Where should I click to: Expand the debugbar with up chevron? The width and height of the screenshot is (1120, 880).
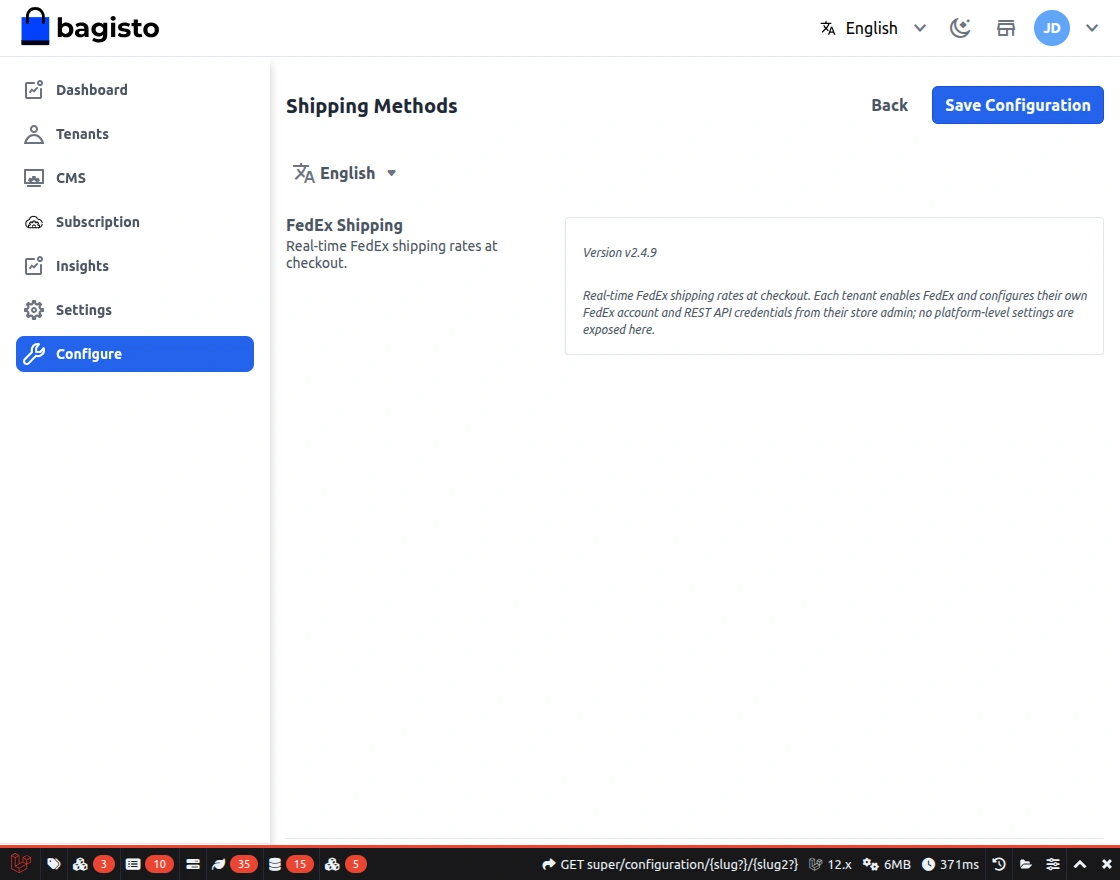[1080, 864]
